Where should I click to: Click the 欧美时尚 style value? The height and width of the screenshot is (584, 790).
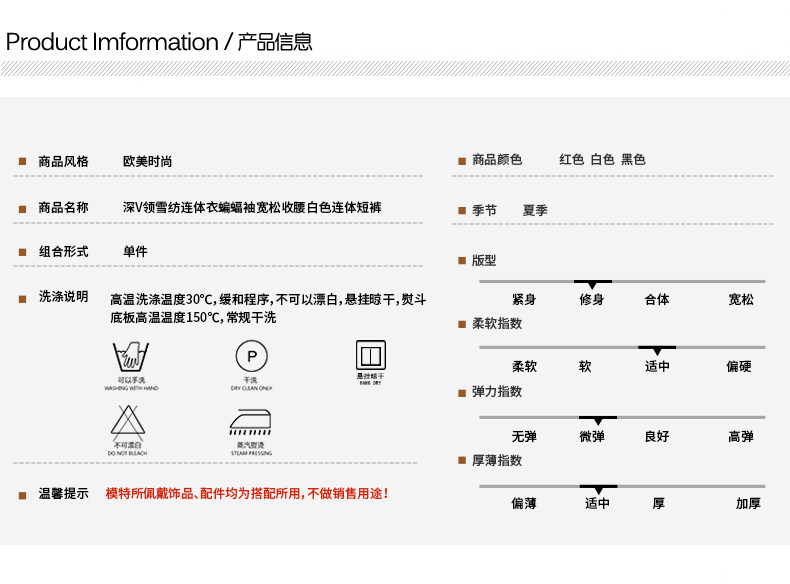tap(147, 161)
